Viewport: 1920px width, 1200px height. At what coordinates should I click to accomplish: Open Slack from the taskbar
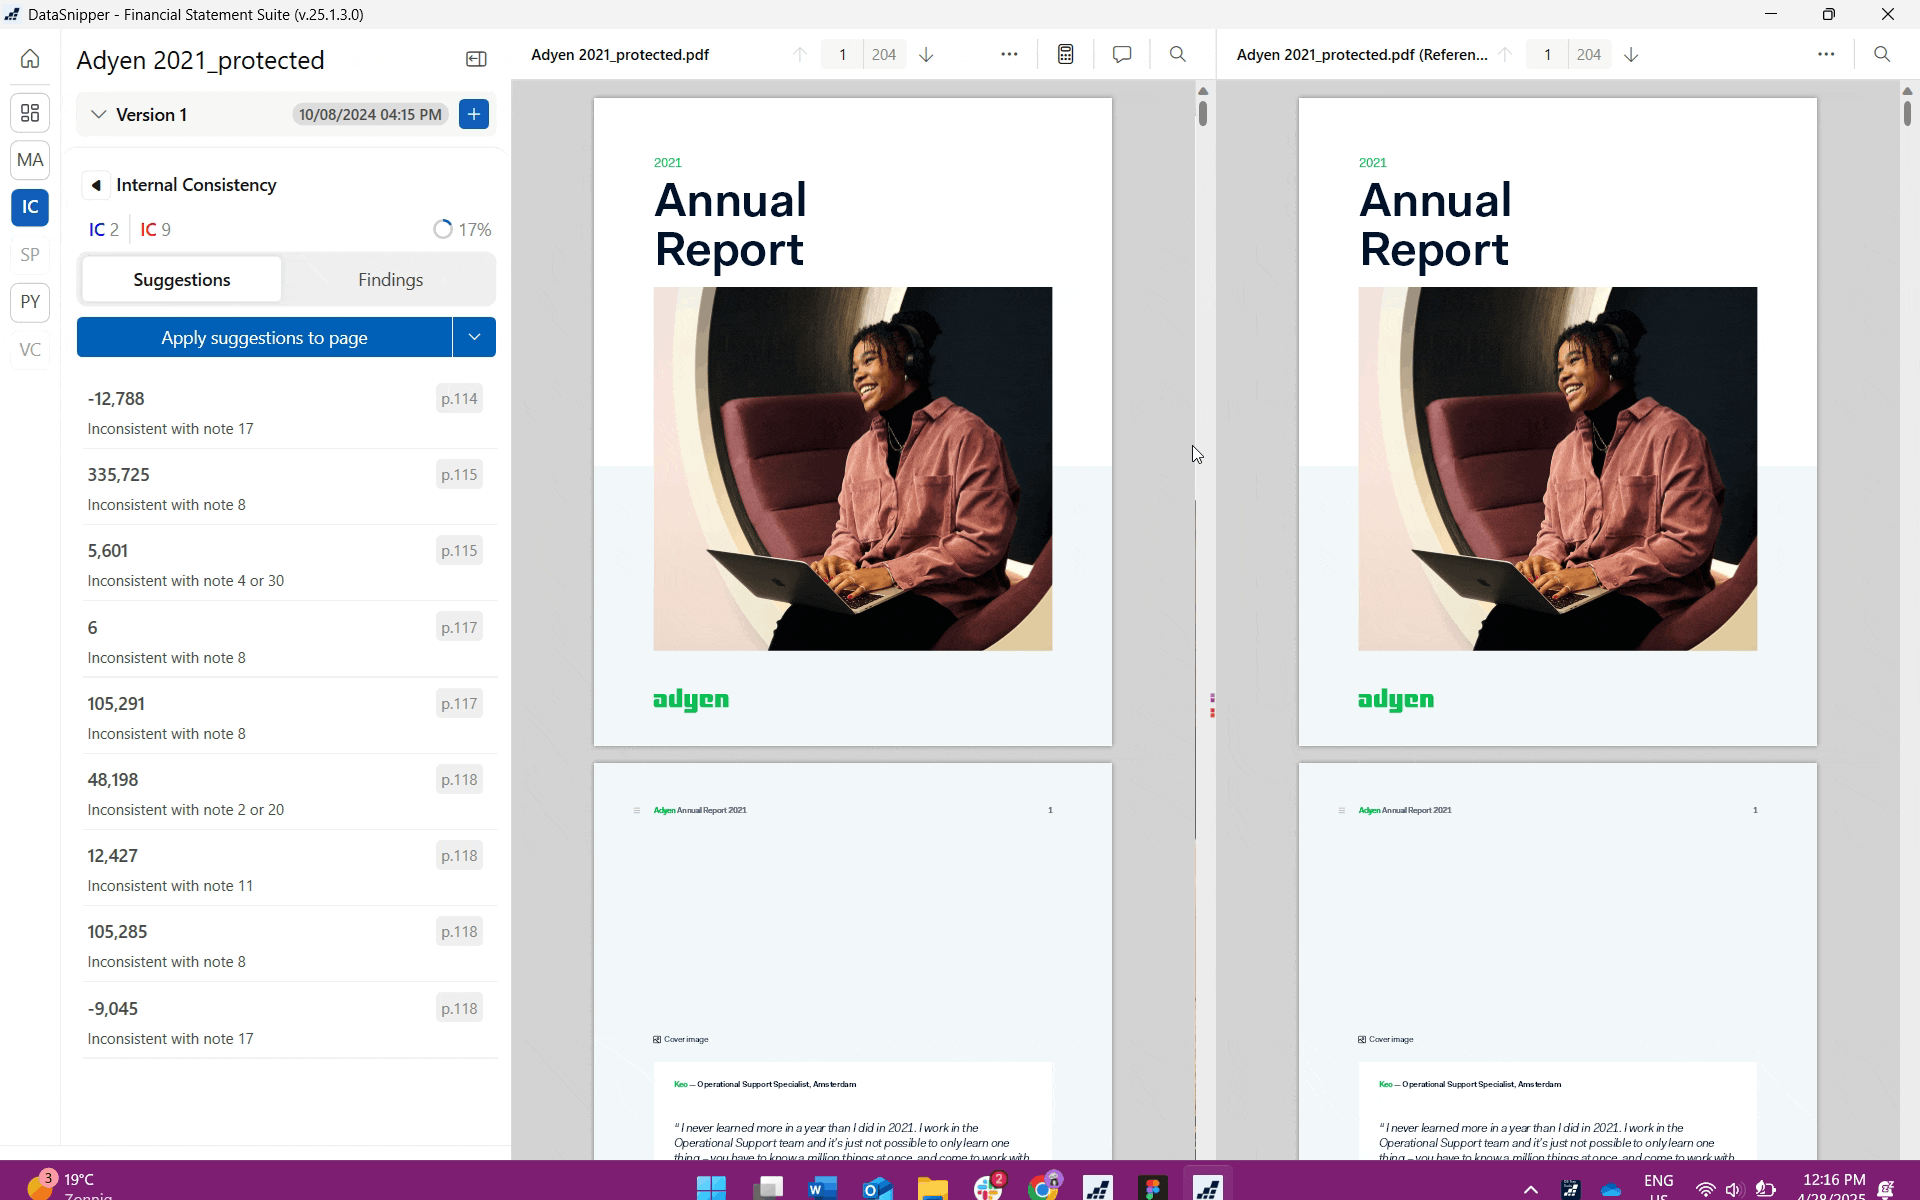988,1187
